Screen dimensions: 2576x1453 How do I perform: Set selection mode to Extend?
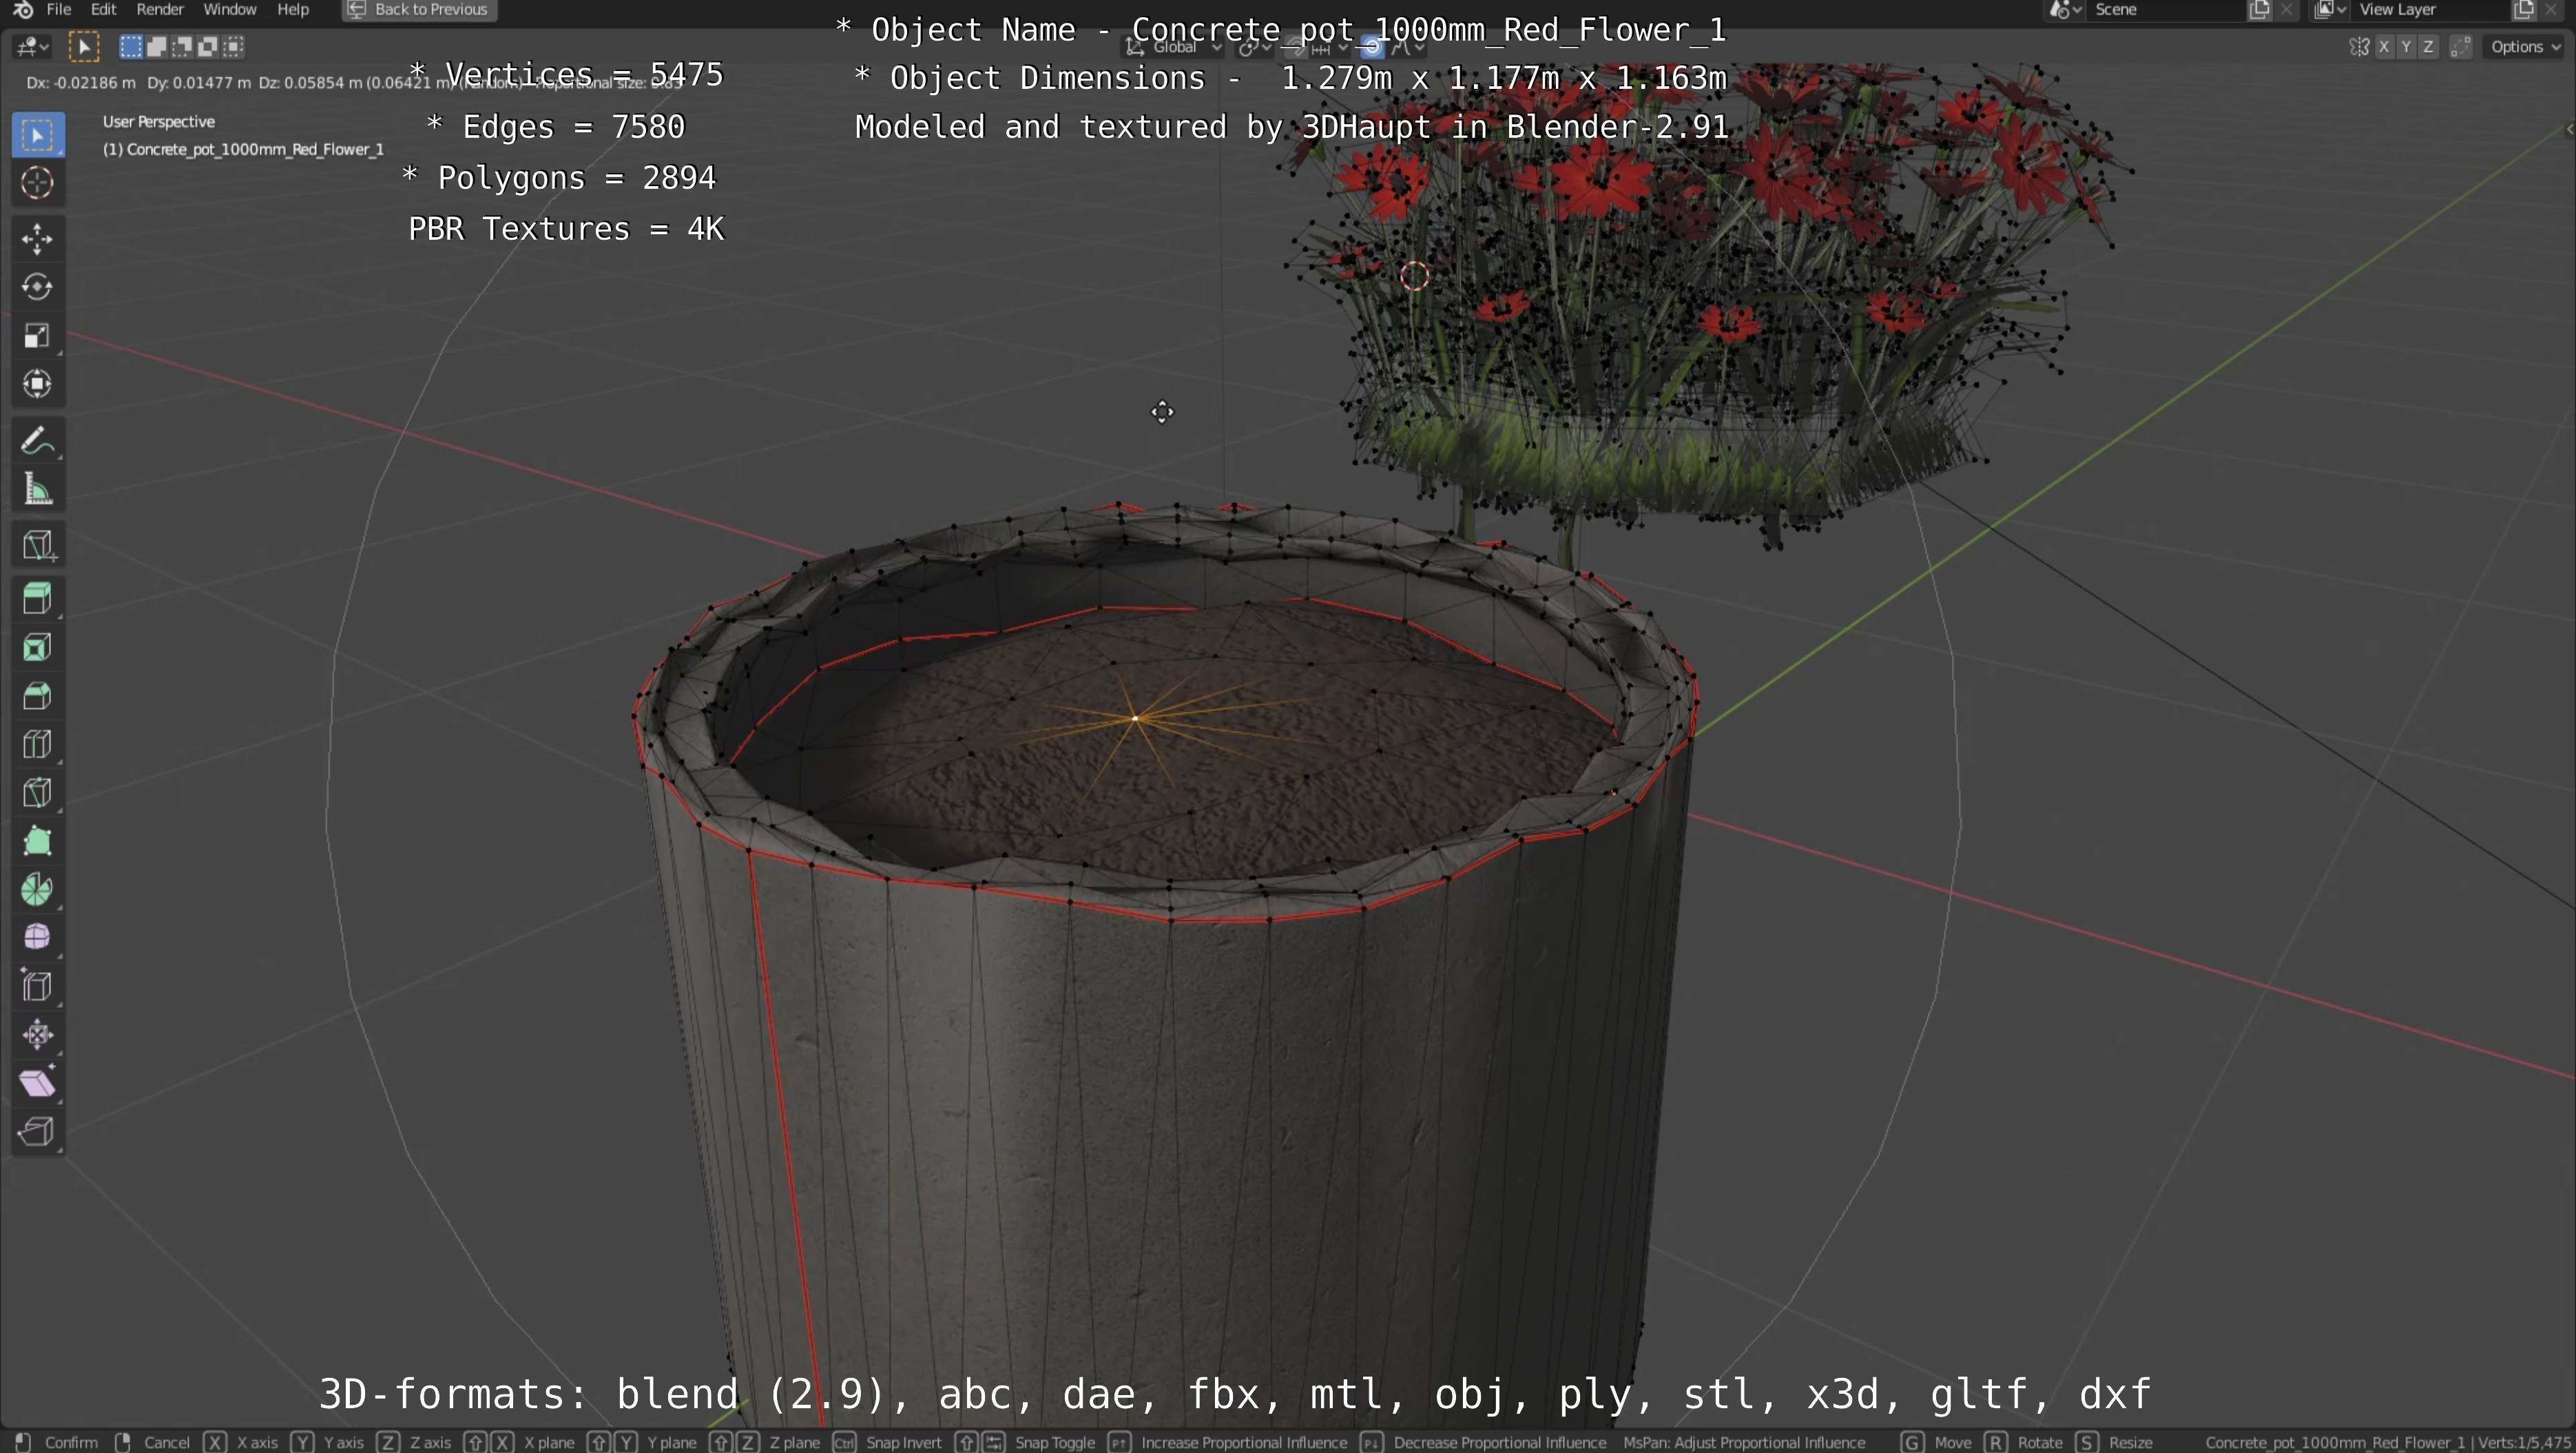coord(157,46)
